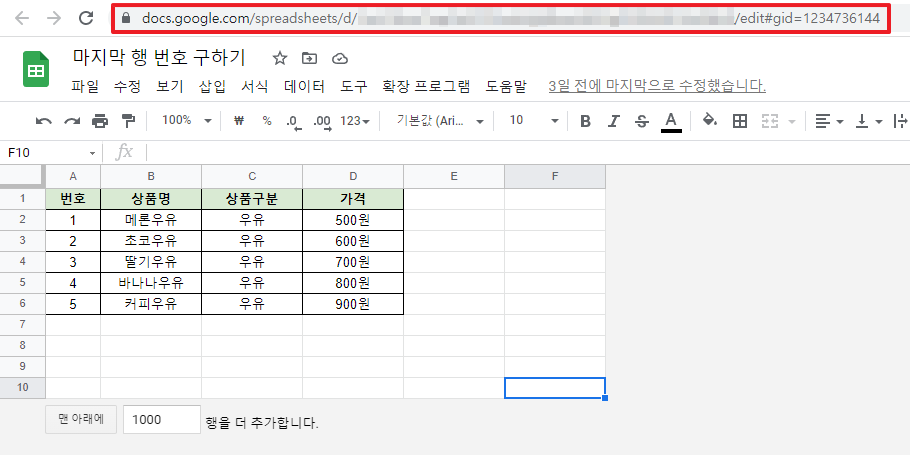
Task: Decrease decimal places
Action: tap(294, 121)
